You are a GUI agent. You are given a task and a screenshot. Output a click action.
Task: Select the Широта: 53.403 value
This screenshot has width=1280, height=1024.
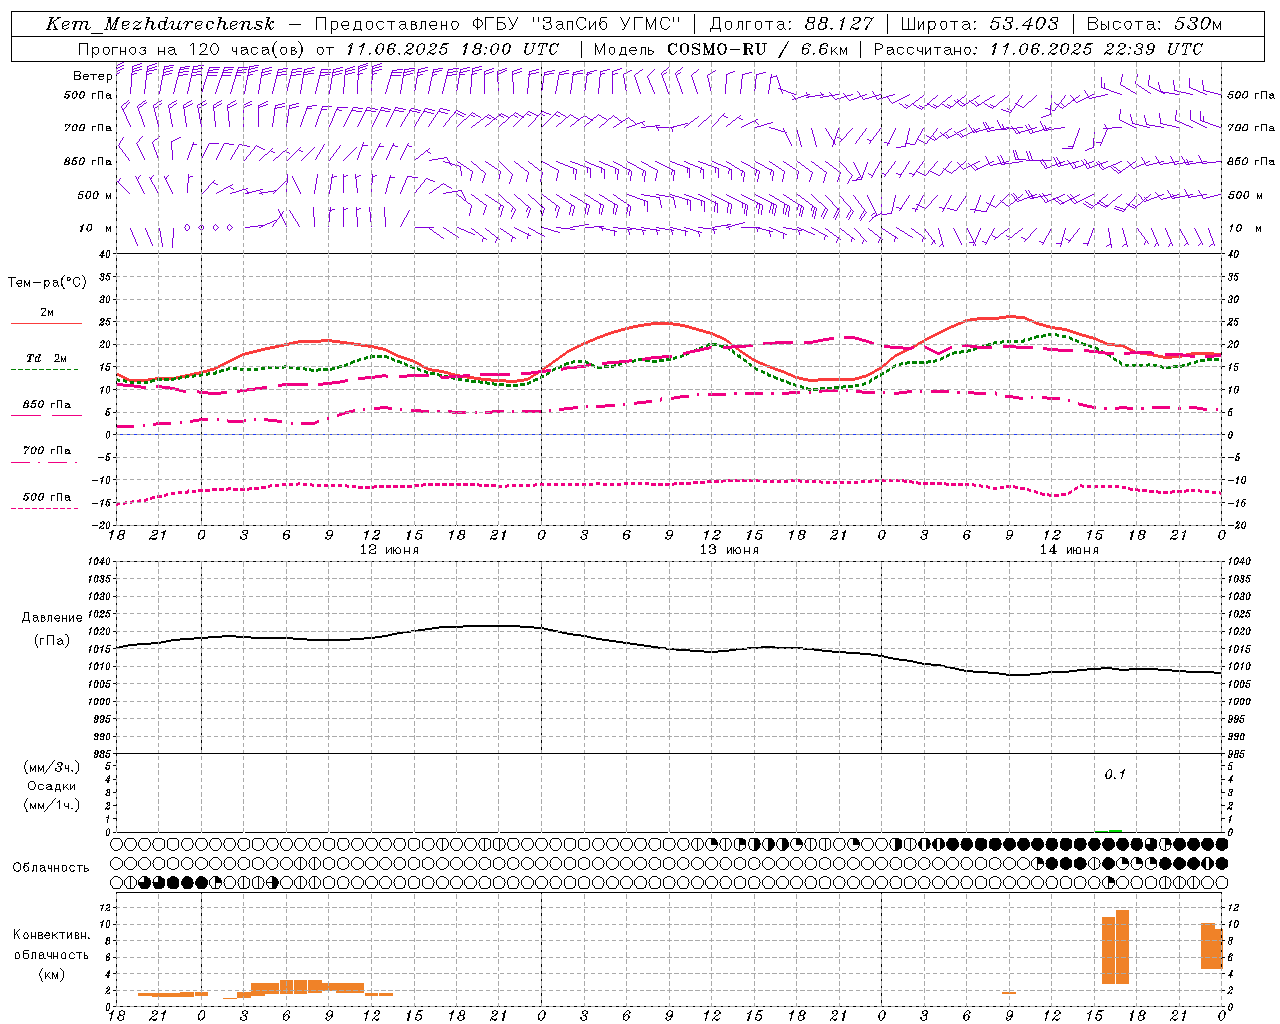pos(979,24)
